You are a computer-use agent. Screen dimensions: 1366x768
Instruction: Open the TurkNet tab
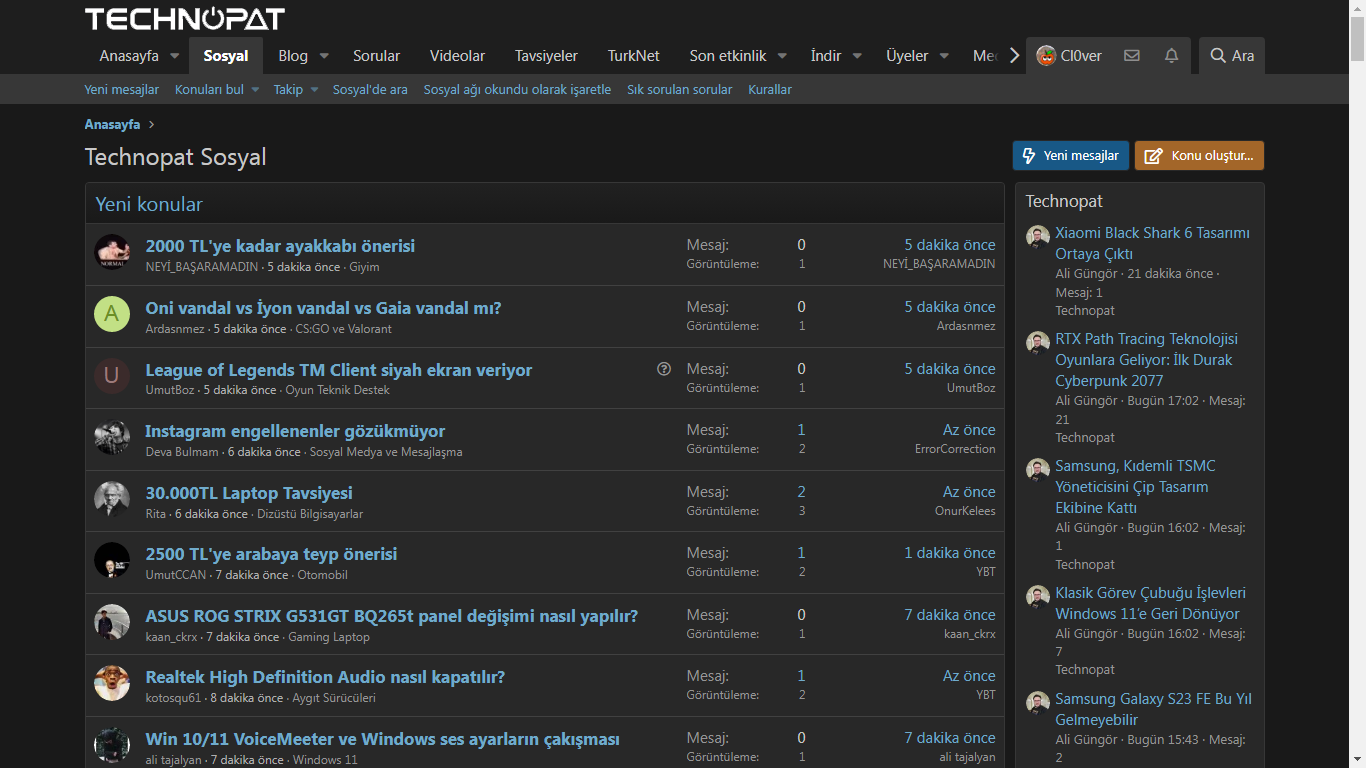(634, 56)
